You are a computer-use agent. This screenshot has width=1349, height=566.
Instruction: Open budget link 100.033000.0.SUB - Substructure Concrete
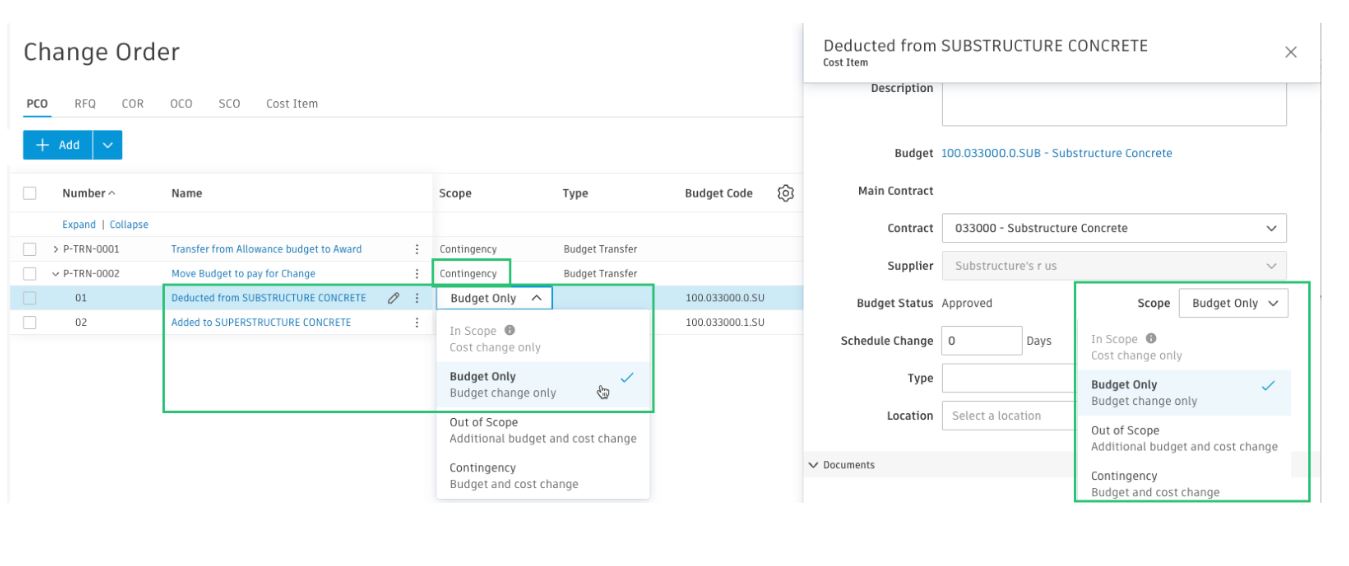(1057, 153)
